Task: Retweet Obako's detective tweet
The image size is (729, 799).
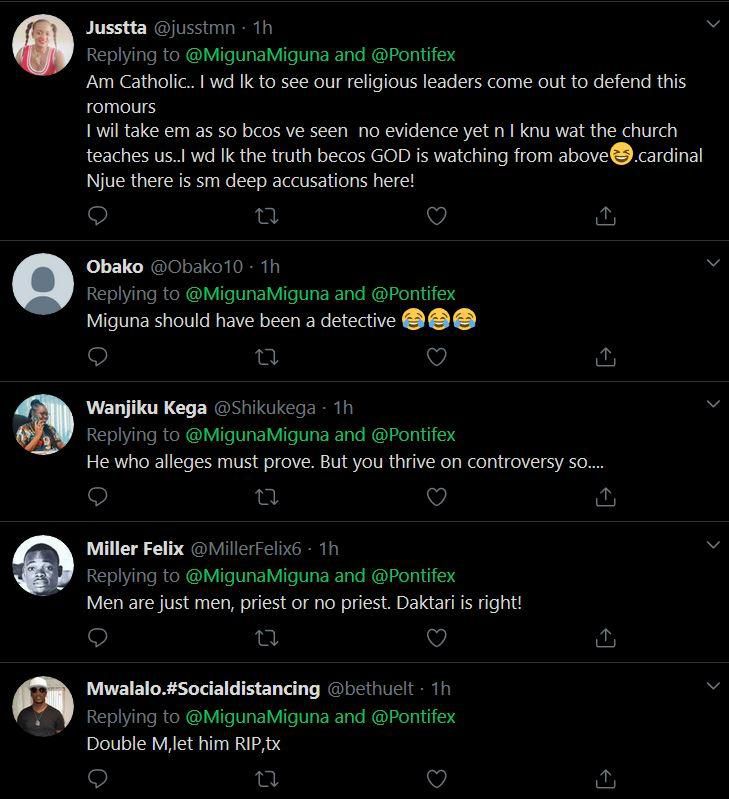Action: coord(267,356)
